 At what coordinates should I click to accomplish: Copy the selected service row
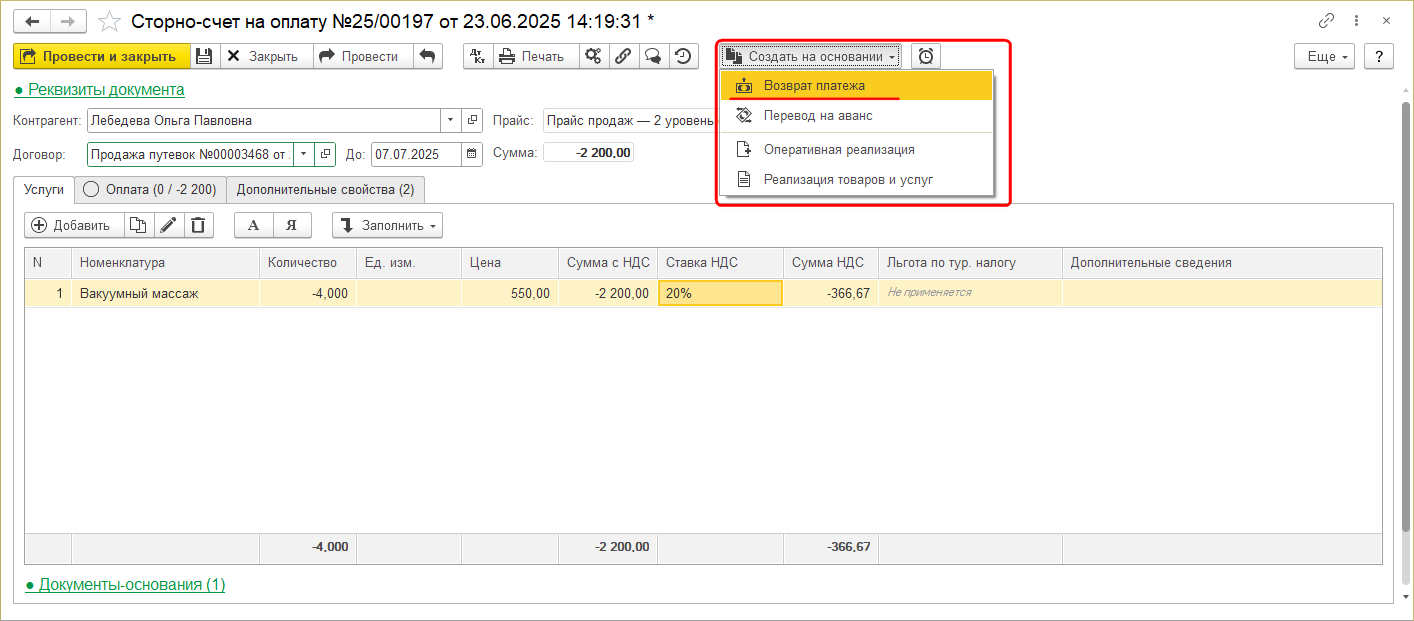pyautogui.click(x=137, y=225)
